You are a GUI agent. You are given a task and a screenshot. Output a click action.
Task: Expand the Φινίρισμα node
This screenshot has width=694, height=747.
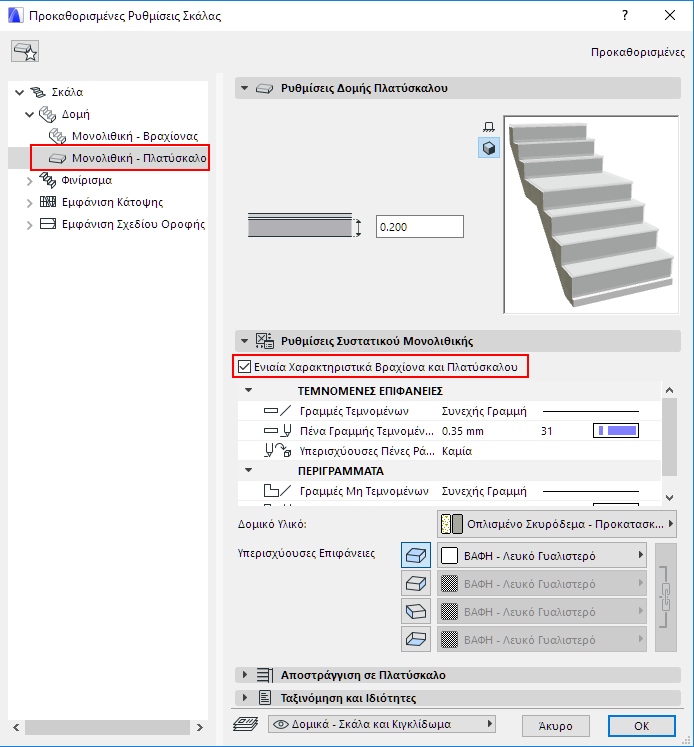coord(30,181)
